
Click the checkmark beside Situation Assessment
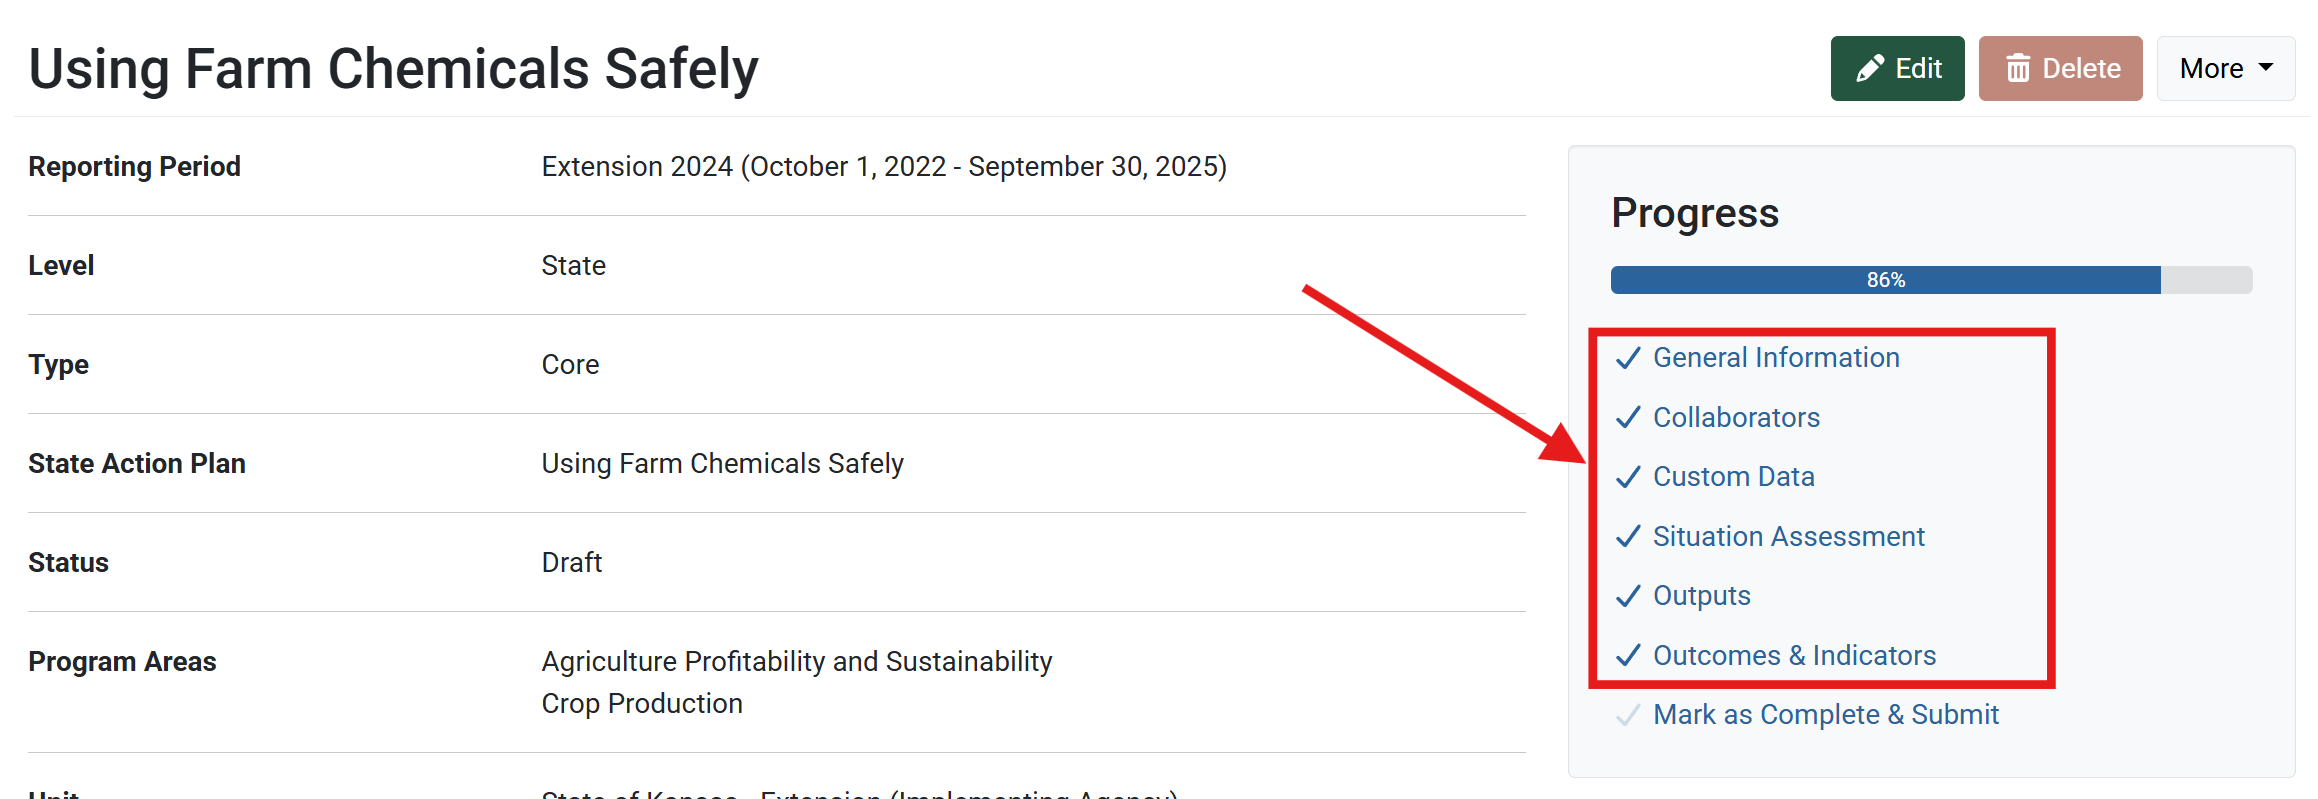click(1628, 537)
